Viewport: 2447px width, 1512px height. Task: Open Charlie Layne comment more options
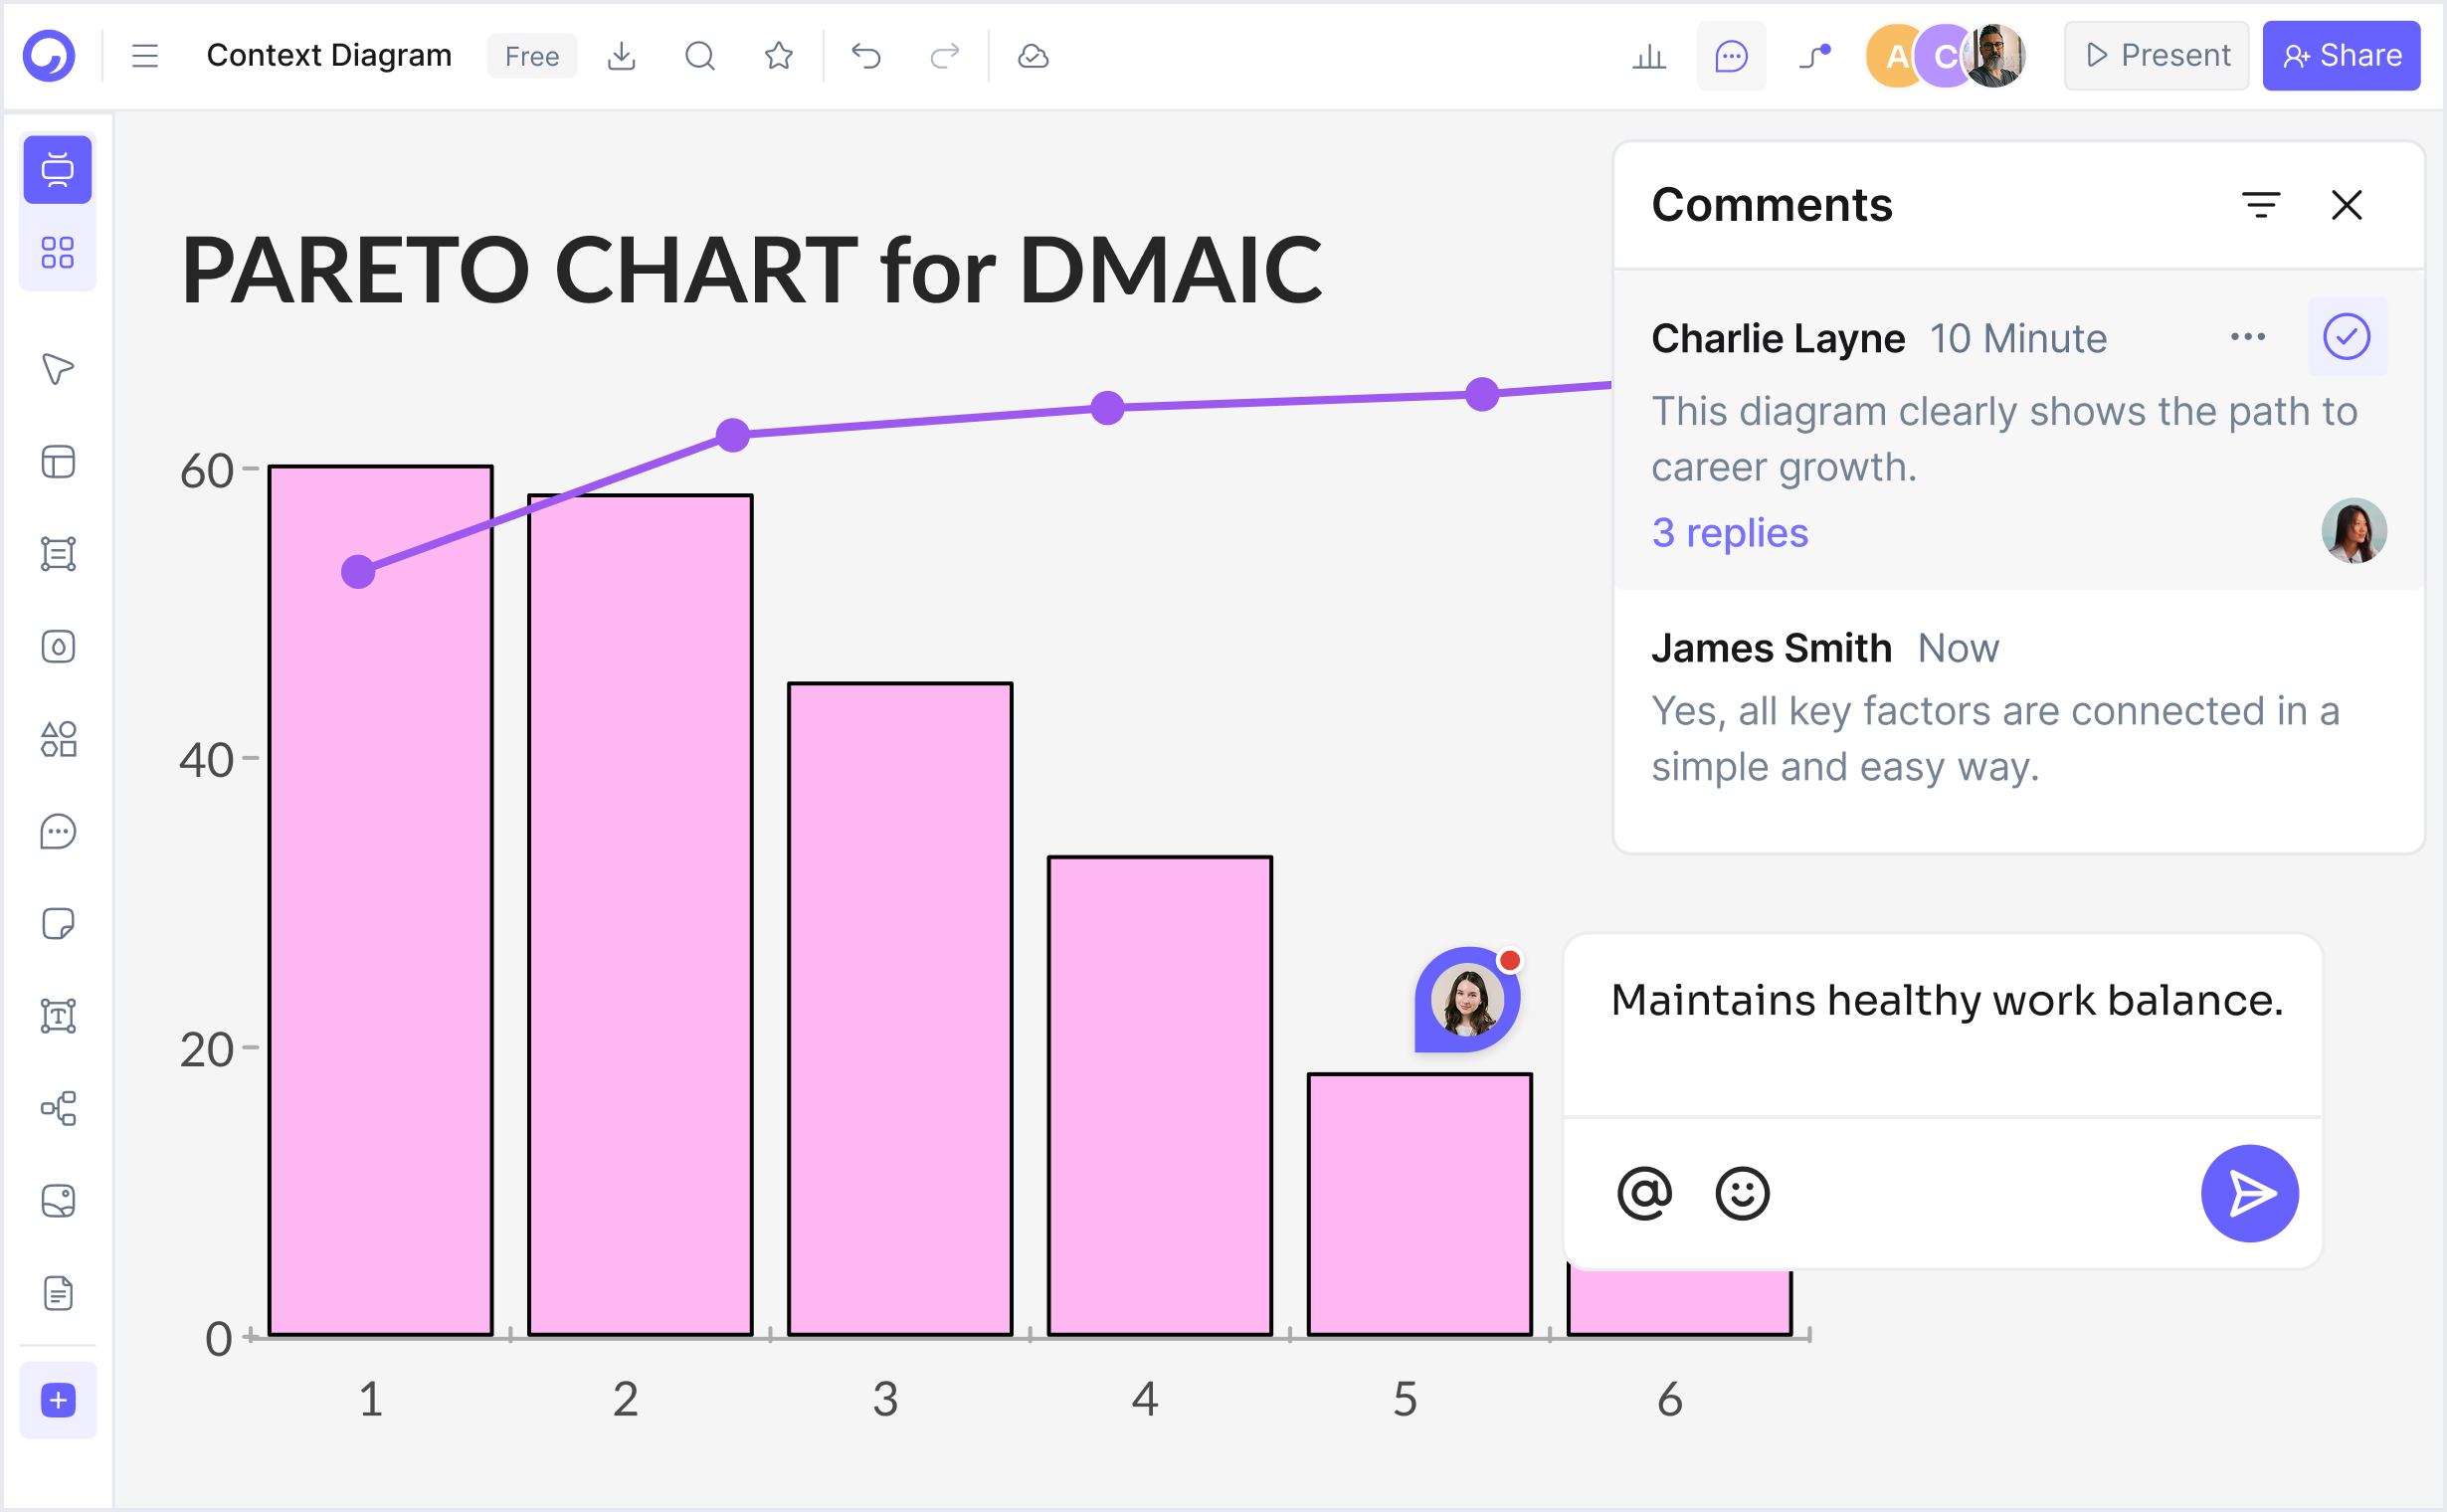2247,337
